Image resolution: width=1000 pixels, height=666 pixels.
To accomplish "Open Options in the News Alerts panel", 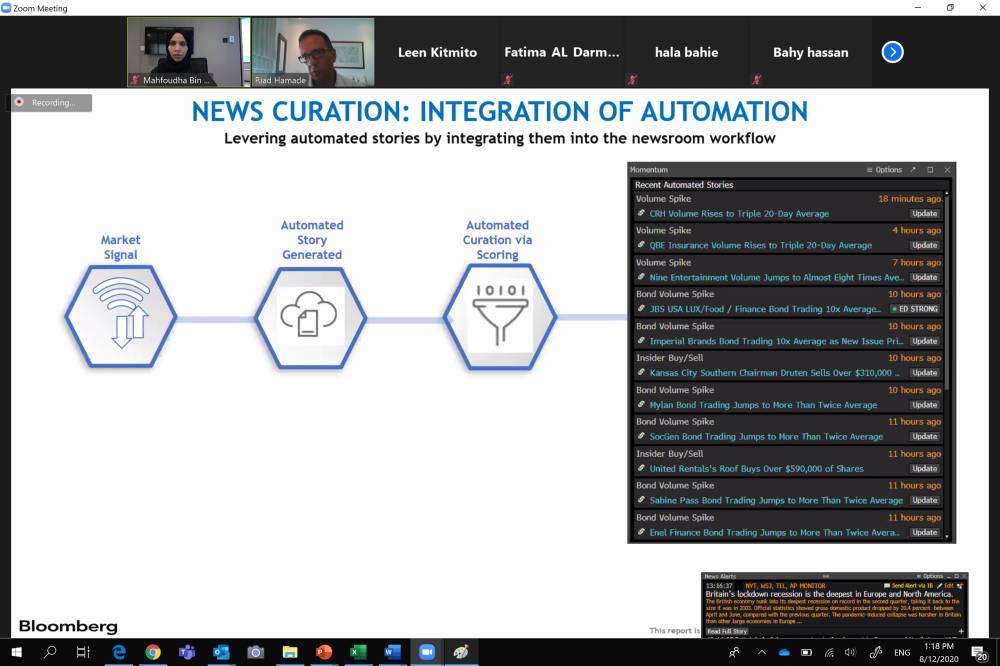I will 931,576.
